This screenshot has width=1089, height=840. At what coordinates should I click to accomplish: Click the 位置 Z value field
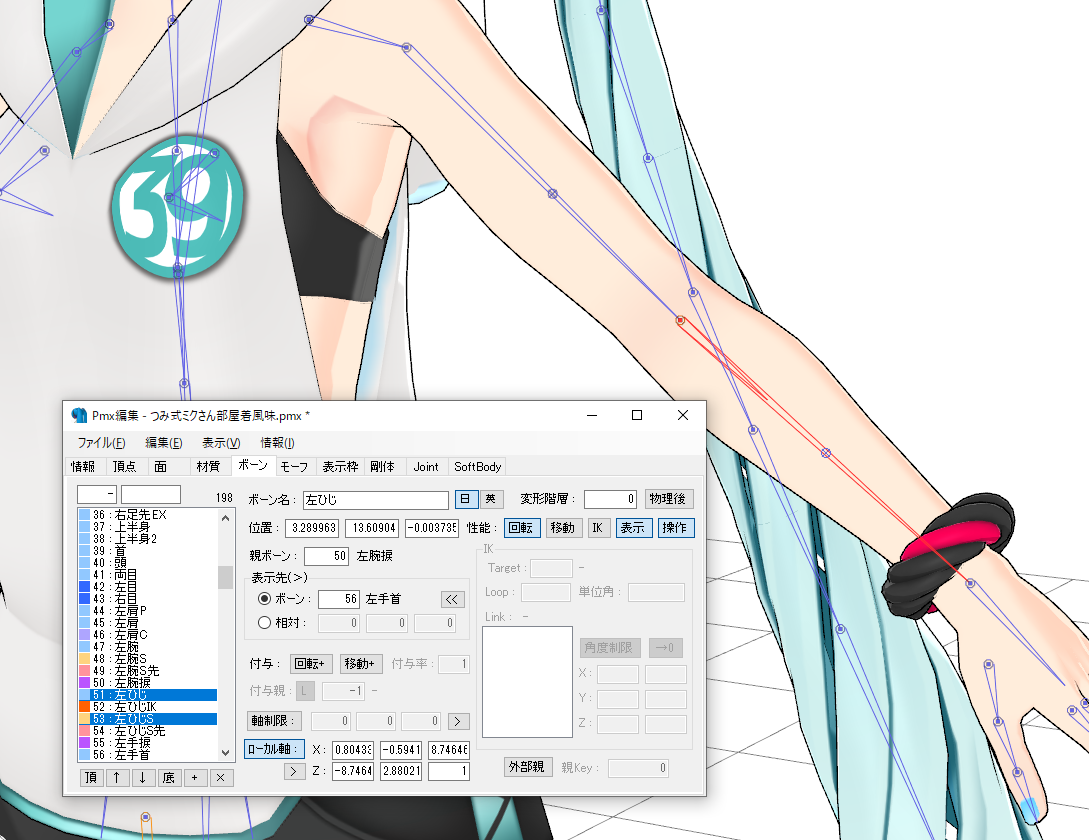click(432, 528)
